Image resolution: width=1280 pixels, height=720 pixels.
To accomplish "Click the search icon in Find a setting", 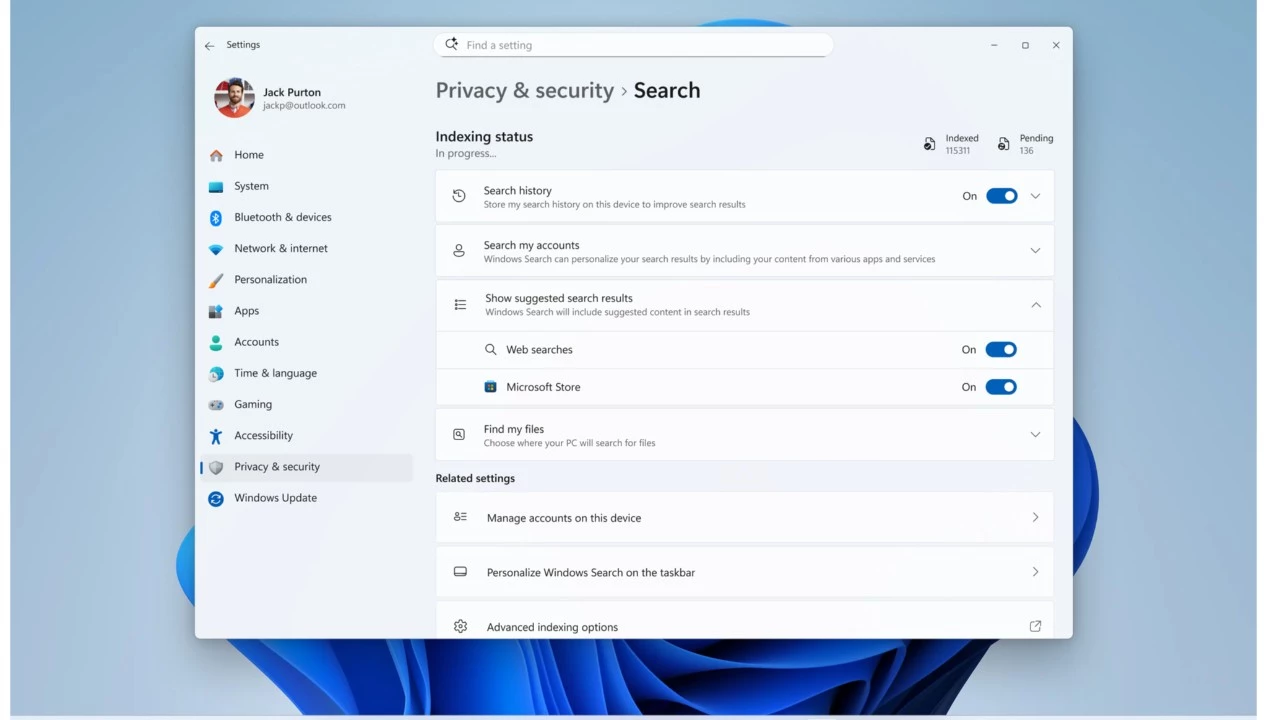I will click(x=451, y=44).
